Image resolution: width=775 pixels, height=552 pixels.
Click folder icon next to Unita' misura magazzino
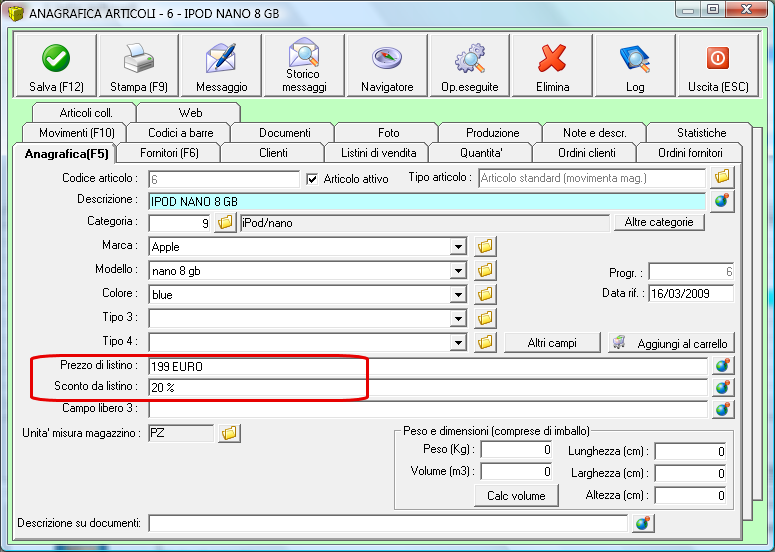point(230,433)
